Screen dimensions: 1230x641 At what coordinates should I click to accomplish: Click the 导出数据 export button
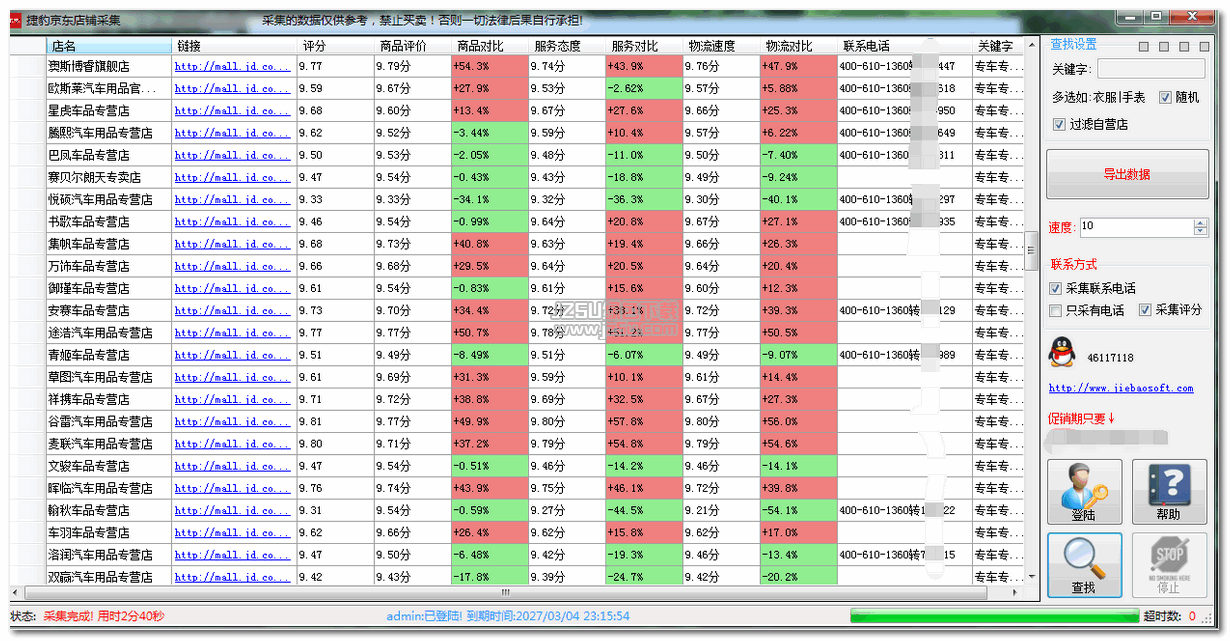pos(1127,174)
